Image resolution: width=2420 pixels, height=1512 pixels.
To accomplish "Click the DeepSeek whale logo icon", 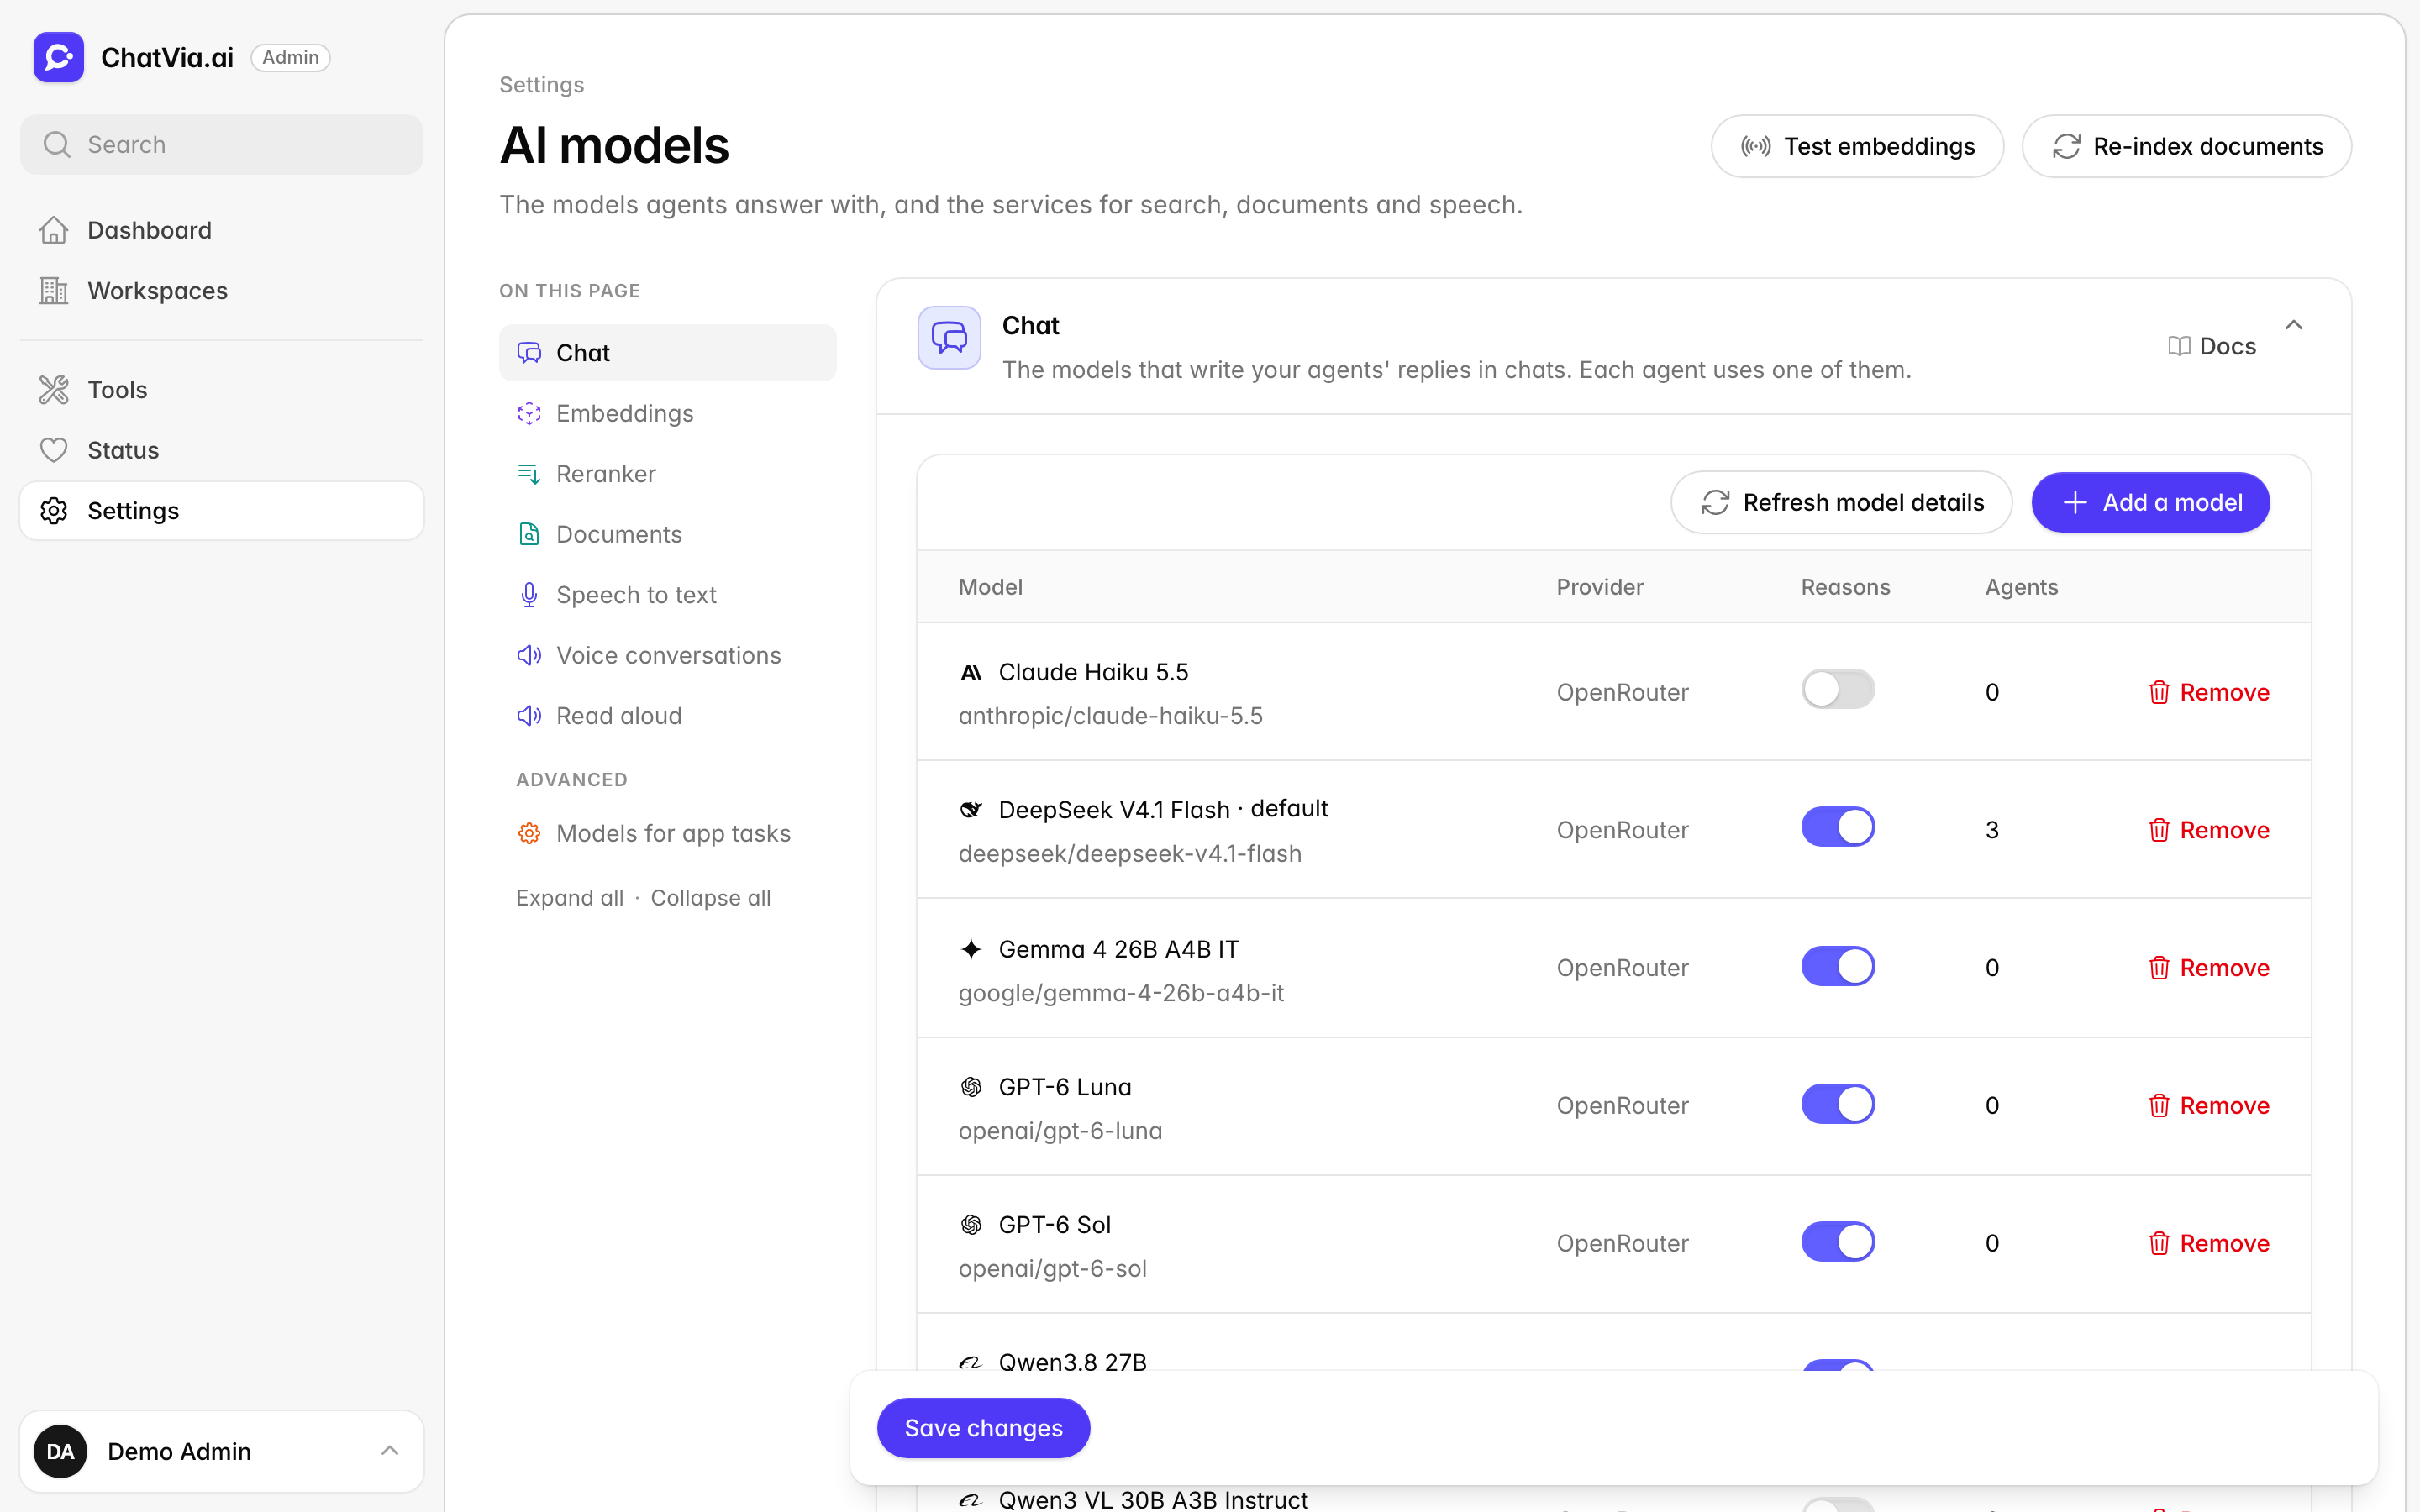I will click(x=971, y=810).
